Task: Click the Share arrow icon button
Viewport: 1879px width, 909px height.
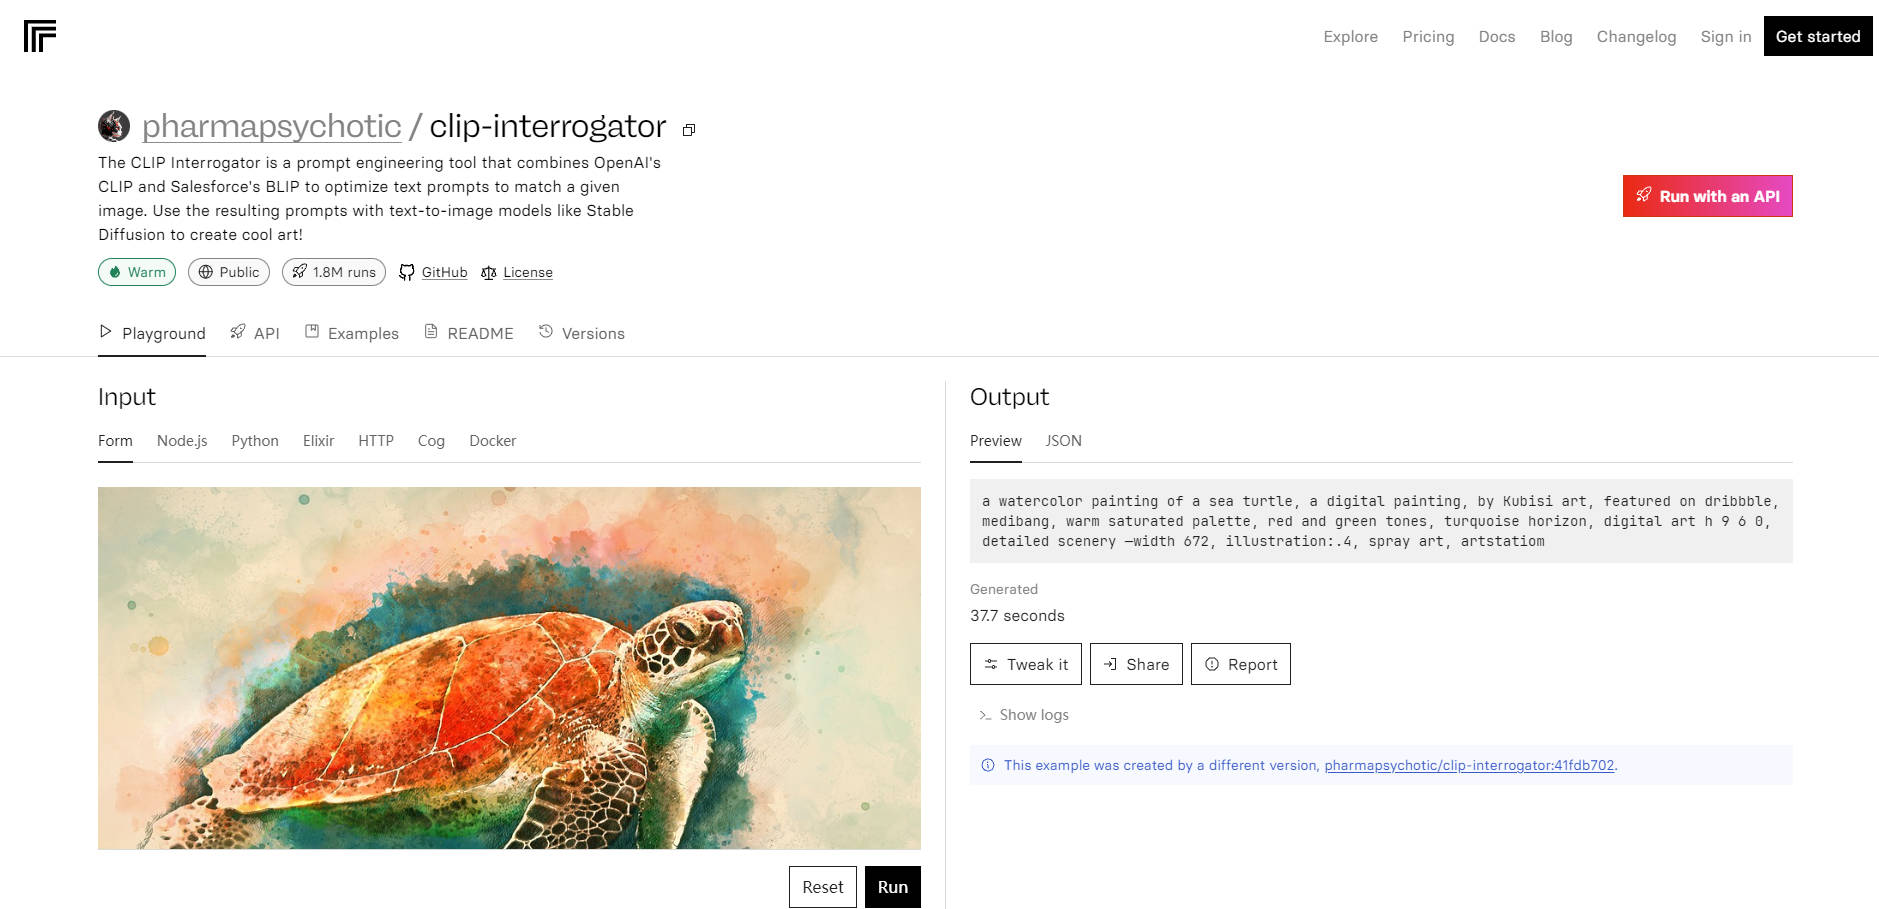Action: pyautogui.click(x=1136, y=664)
